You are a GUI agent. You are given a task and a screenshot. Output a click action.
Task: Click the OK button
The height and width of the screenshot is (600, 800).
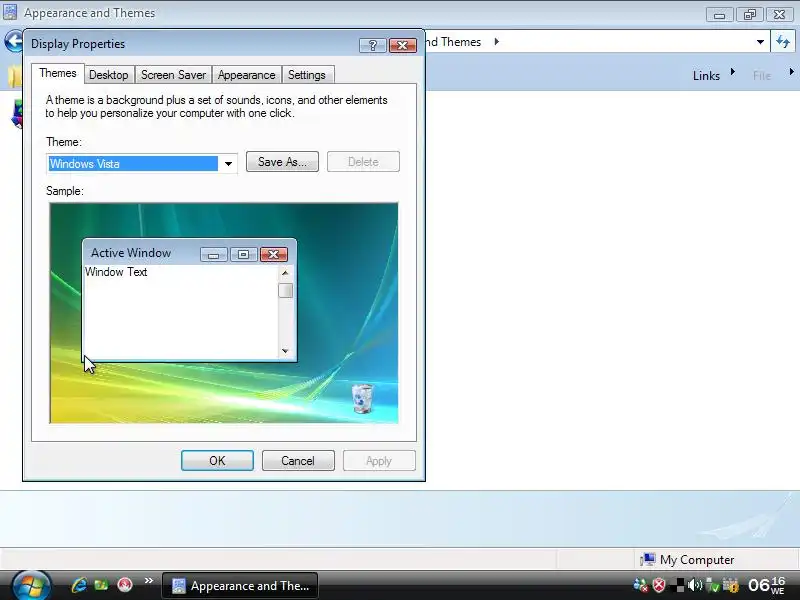(217, 461)
